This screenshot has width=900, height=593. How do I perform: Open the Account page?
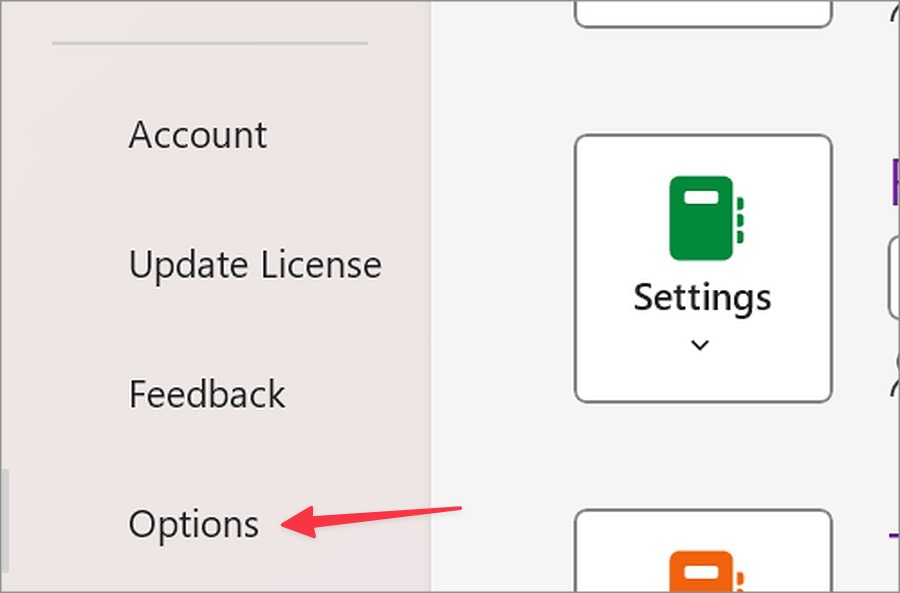(198, 135)
